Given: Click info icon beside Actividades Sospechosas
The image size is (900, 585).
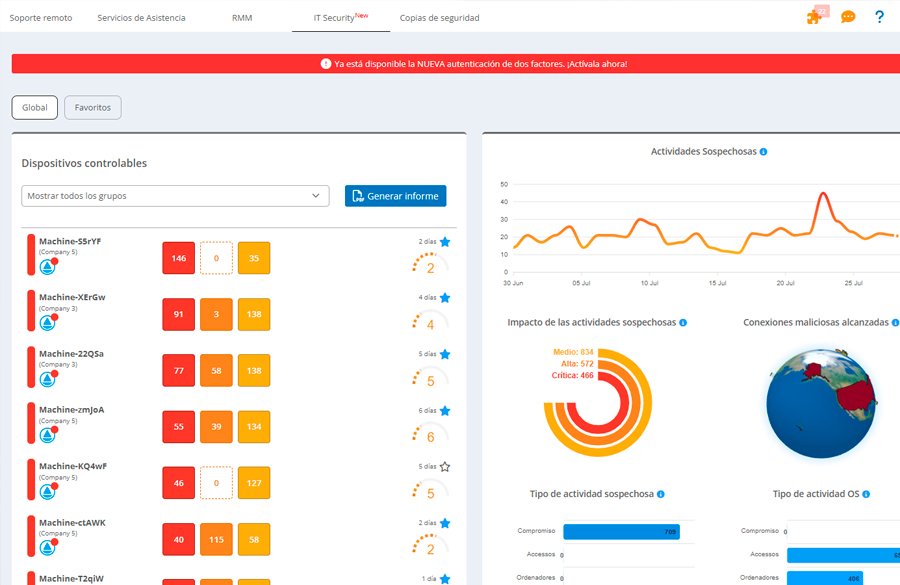Looking at the screenshot, I should (x=763, y=152).
